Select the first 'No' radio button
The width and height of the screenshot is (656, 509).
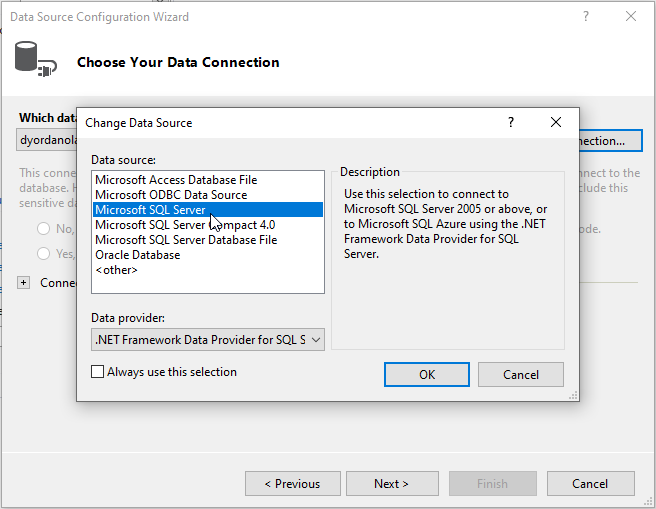tap(44, 229)
